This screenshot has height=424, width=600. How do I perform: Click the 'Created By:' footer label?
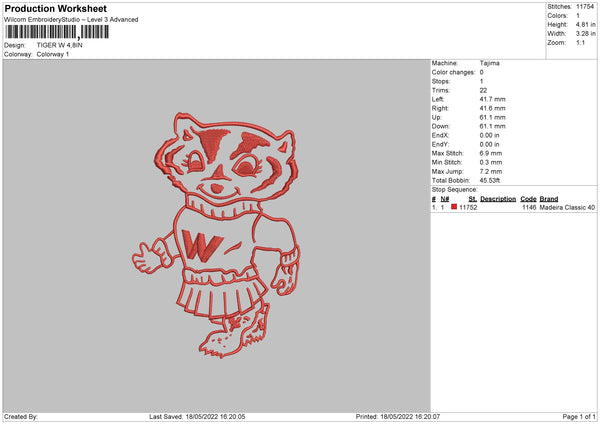[x=21, y=417]
